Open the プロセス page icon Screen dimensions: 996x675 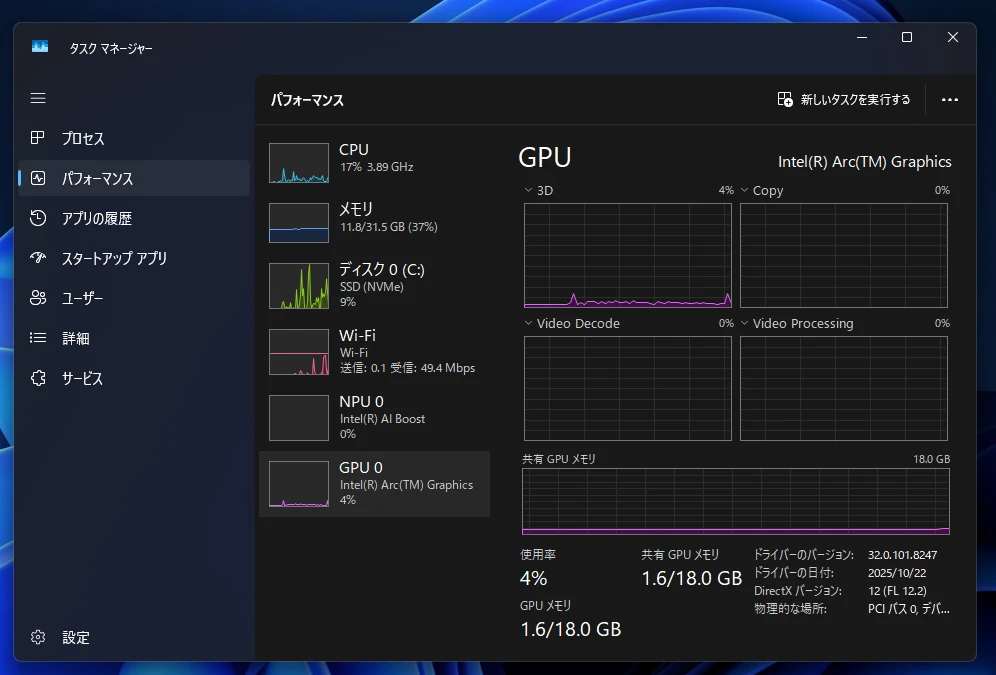tap(38, 138)
